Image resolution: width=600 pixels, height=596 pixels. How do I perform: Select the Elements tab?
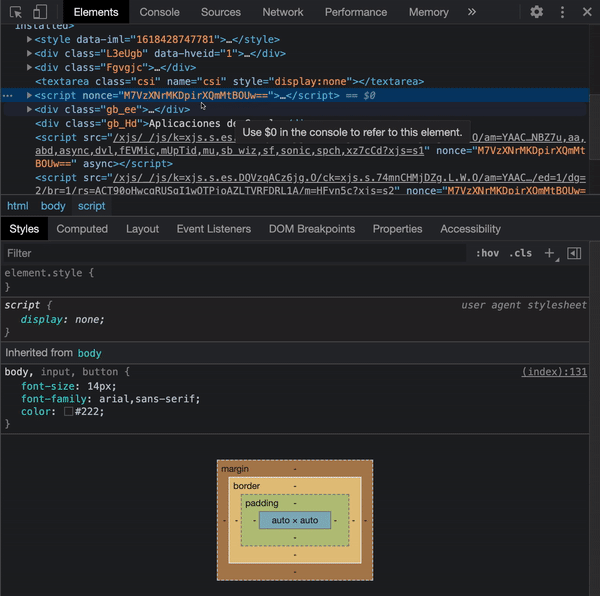point(96,12)
